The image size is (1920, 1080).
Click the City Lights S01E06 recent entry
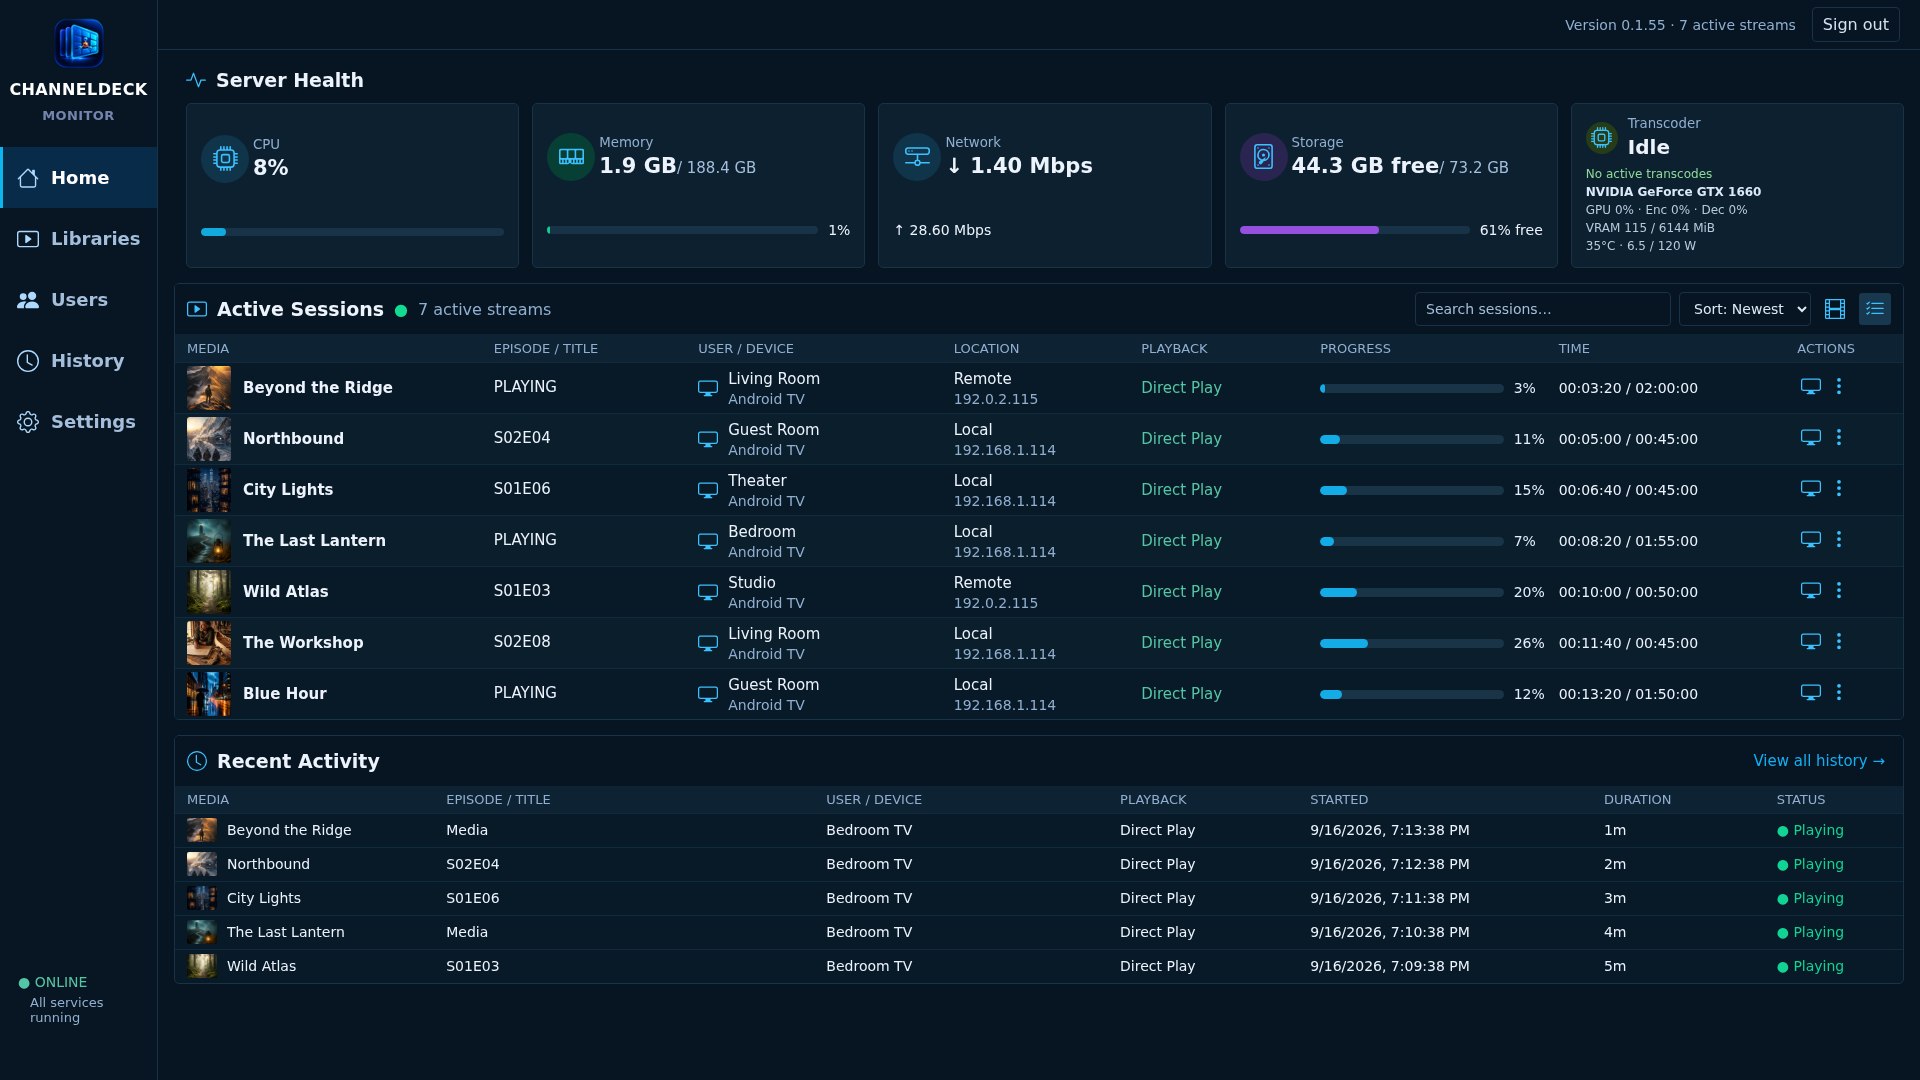[x=1038, y=898]
